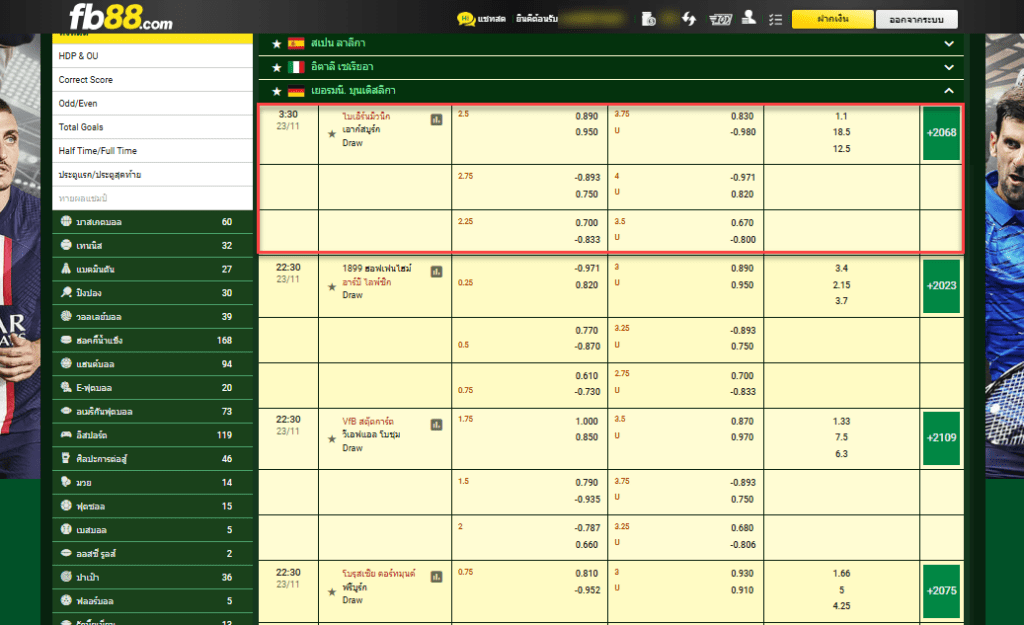Screen dimensions: 1024x625
Task: Click the refresh balance arrows icon
Action: click(689, 19)
